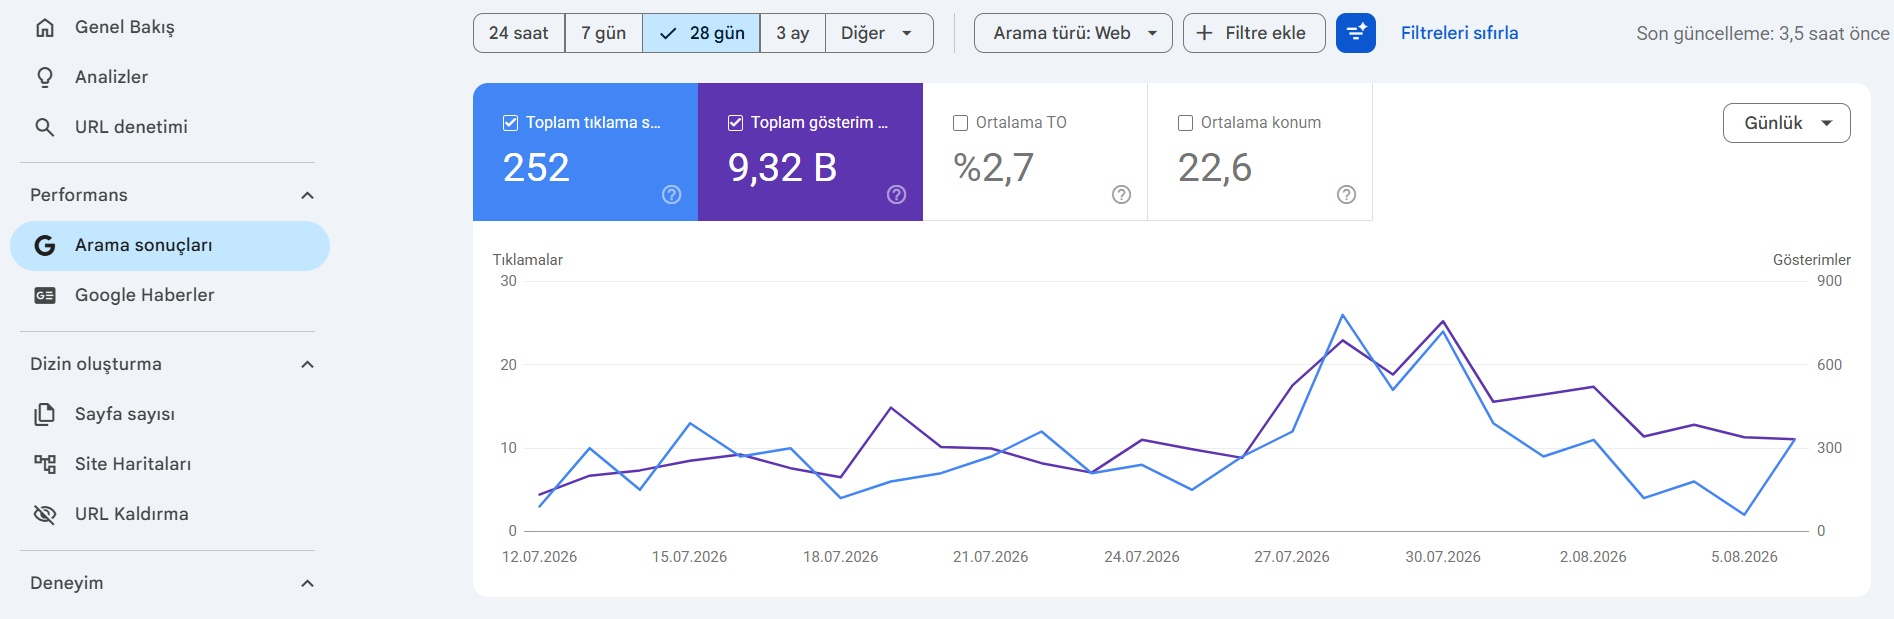Click the Analizler lightbulb icon
1894x619 pixels.
[45, 77]
